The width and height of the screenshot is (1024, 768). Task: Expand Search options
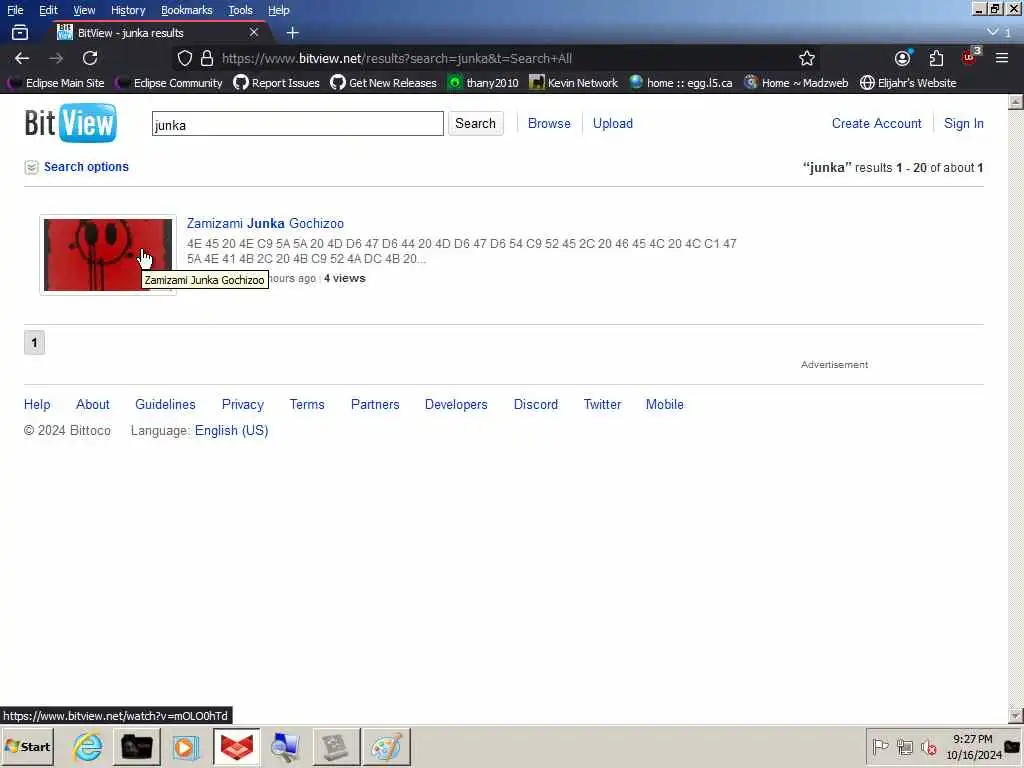pos(86,167)
